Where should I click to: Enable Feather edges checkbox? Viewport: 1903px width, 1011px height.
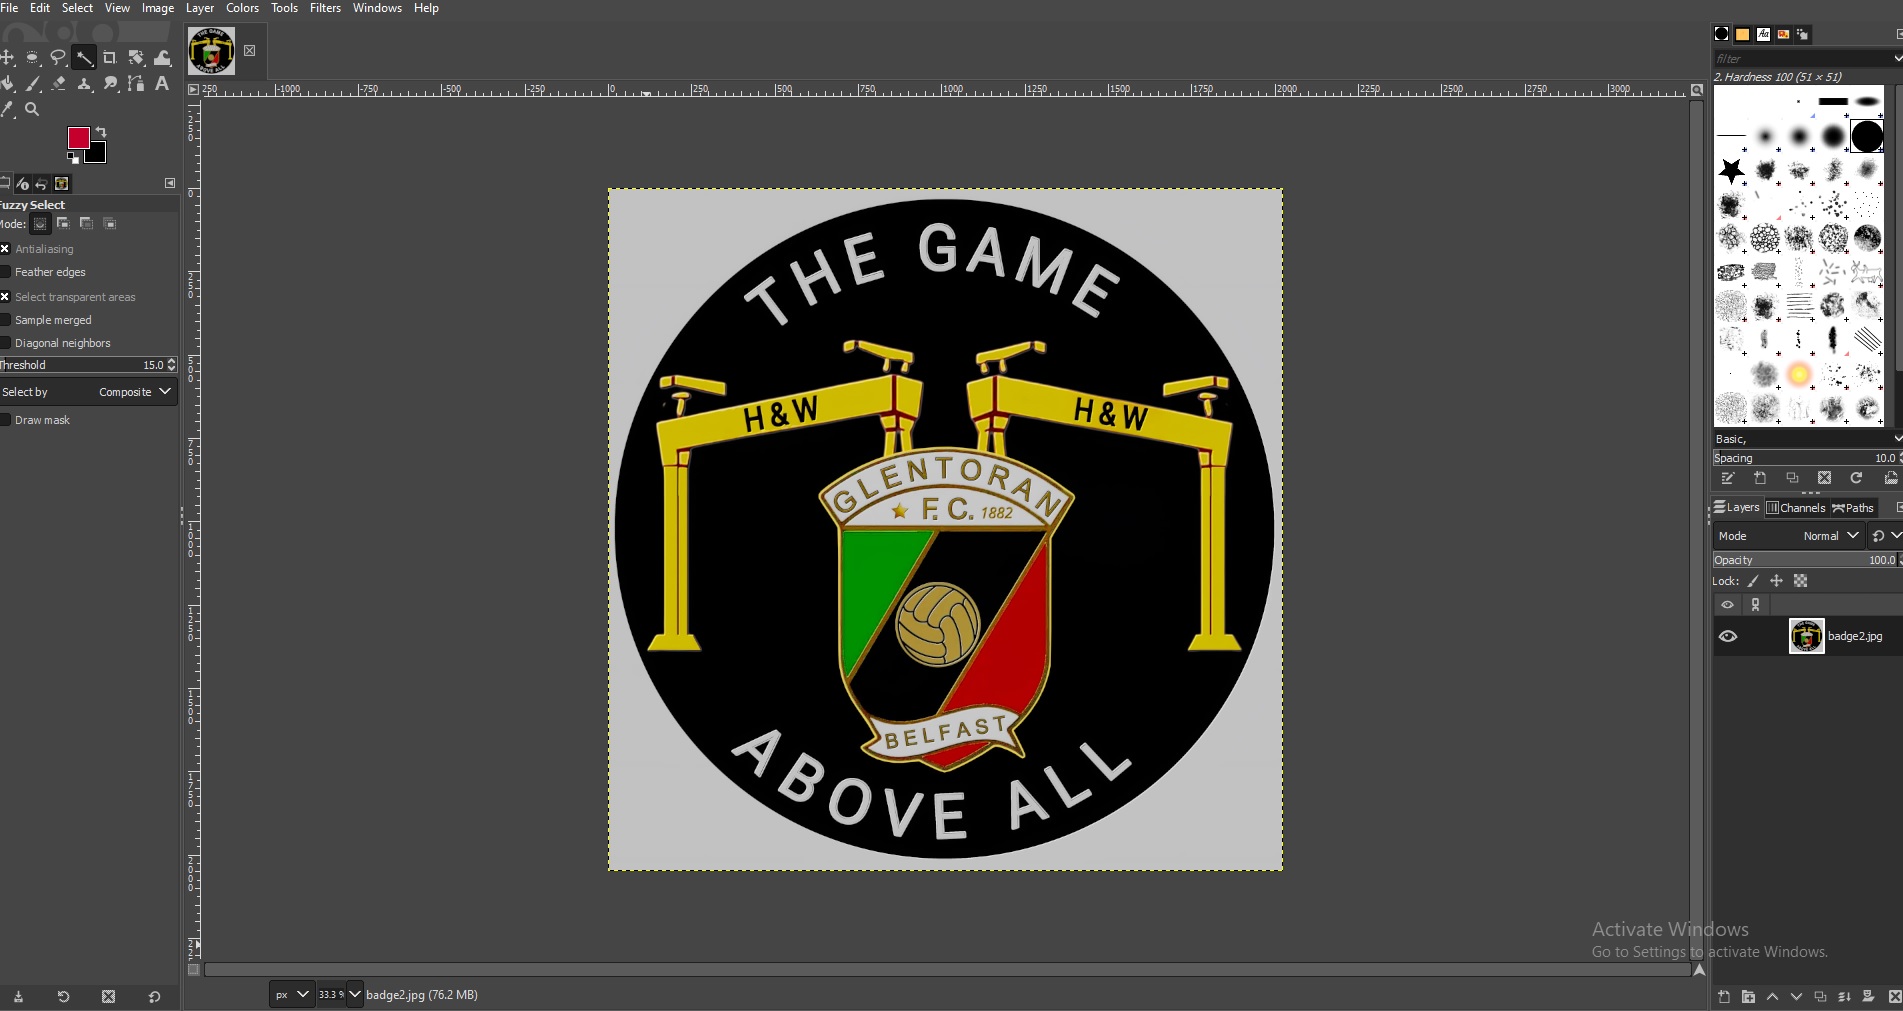pyautogui.click(x=5, y=272)
